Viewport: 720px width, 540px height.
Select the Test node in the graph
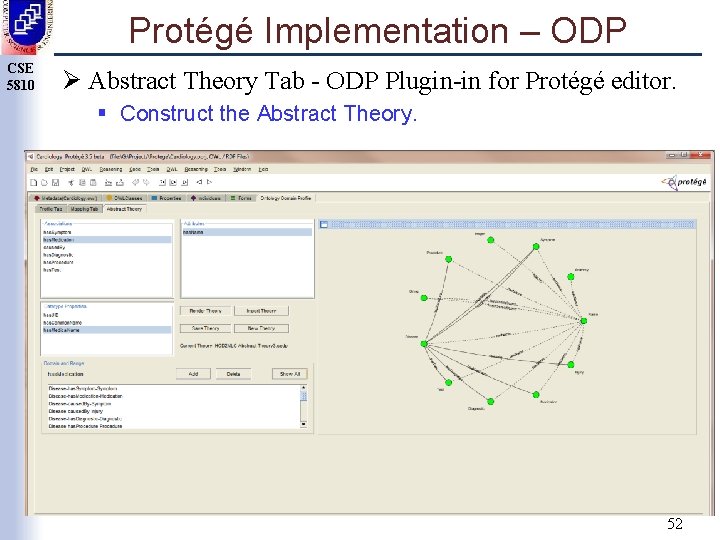449,382
